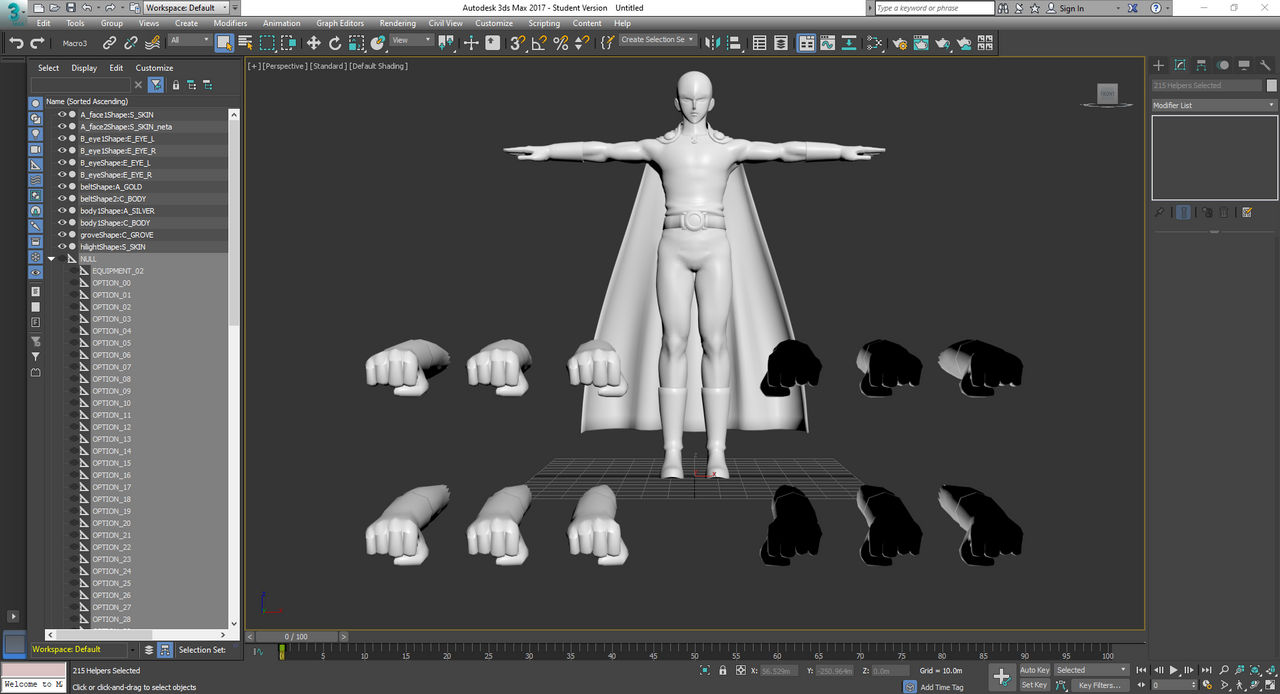Activate the Rotate tool
This screenshot has height=694, width=1280.
(335, 43)
